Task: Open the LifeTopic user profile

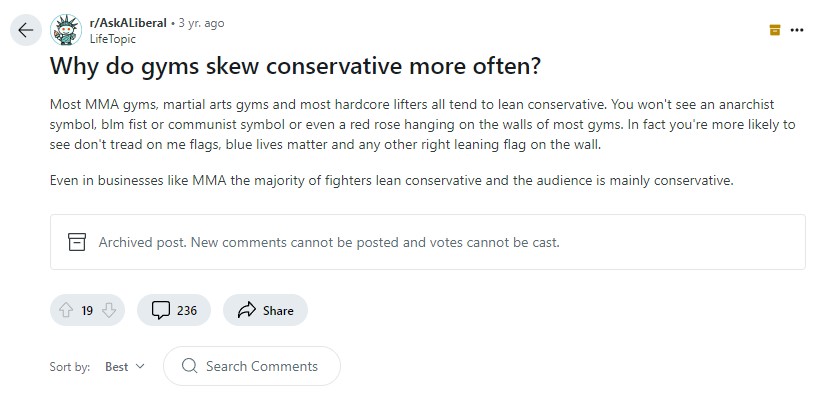Action: (112, 39)
